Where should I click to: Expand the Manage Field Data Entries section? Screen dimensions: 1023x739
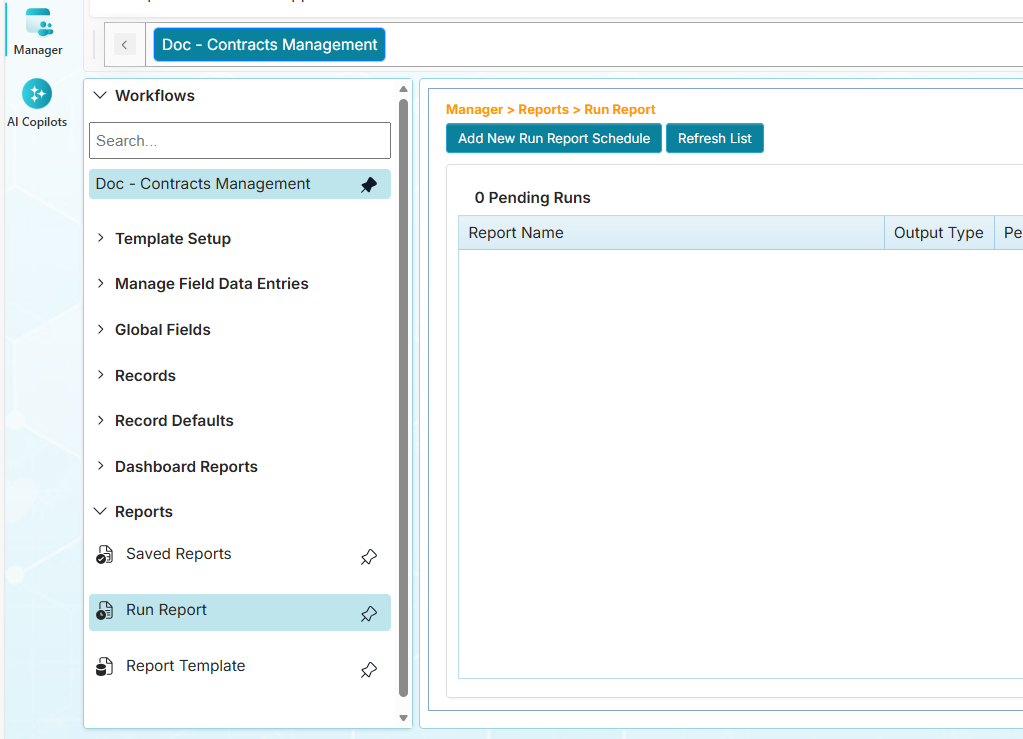point(100,284)
